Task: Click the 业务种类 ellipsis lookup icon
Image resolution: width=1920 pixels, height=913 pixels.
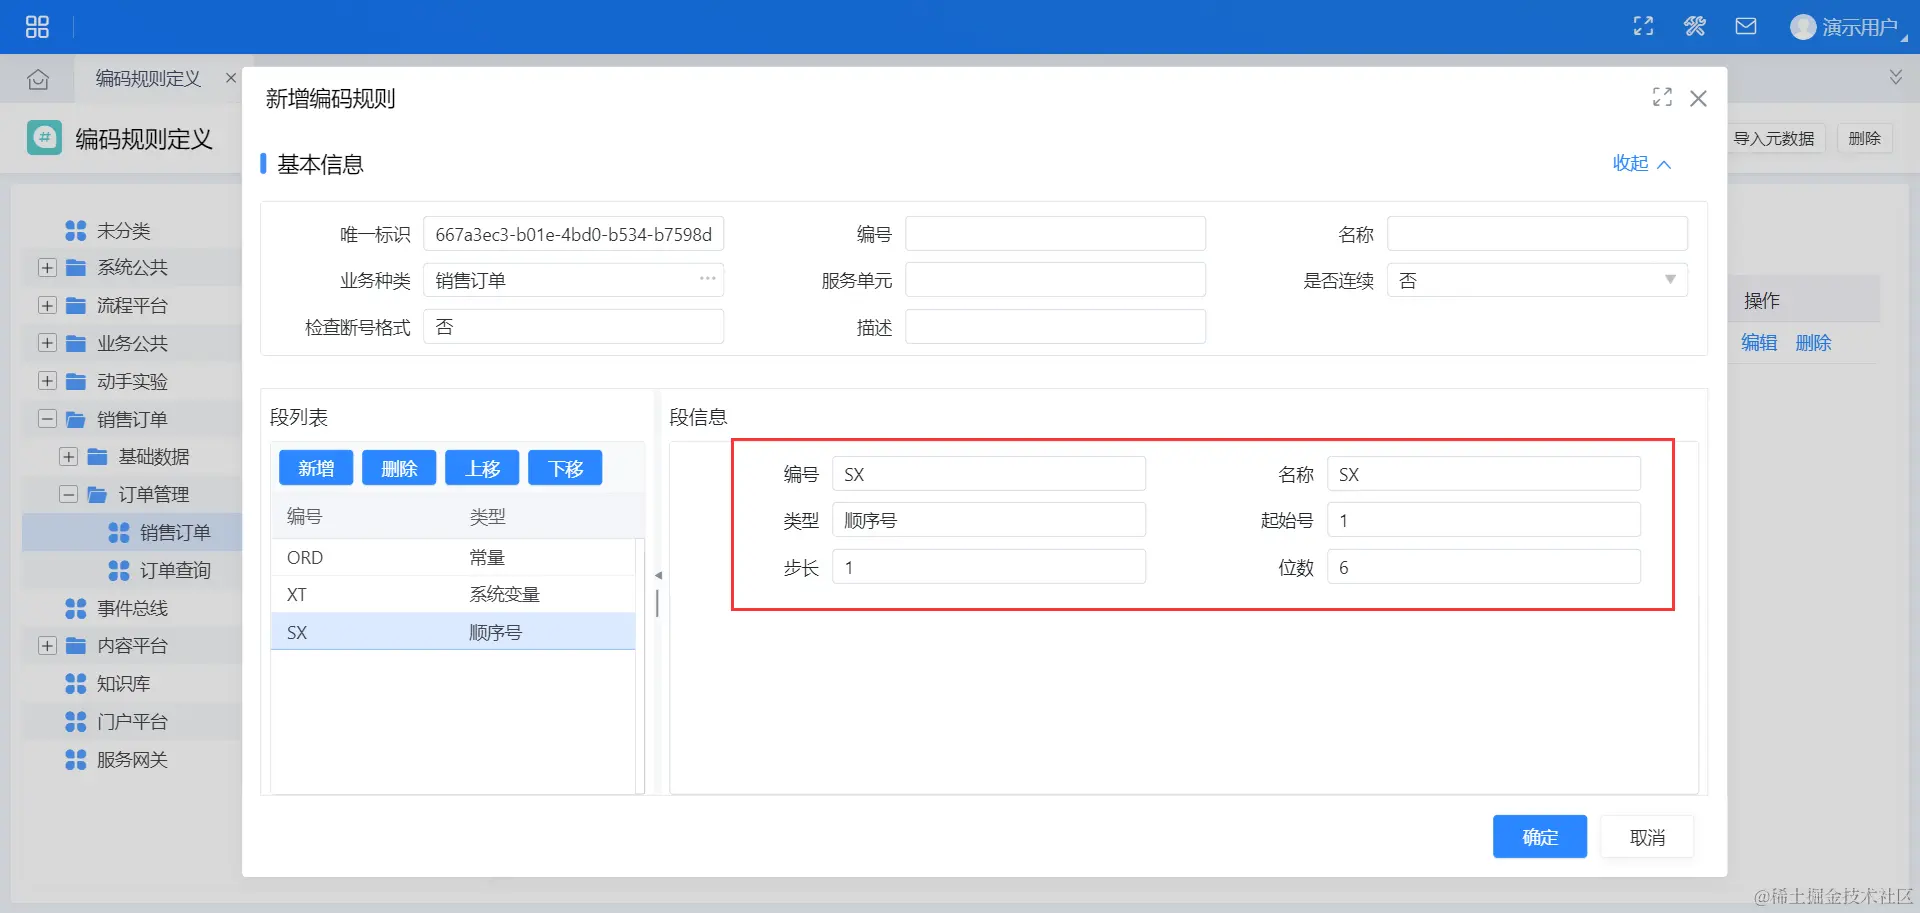Action: point(707,279)
